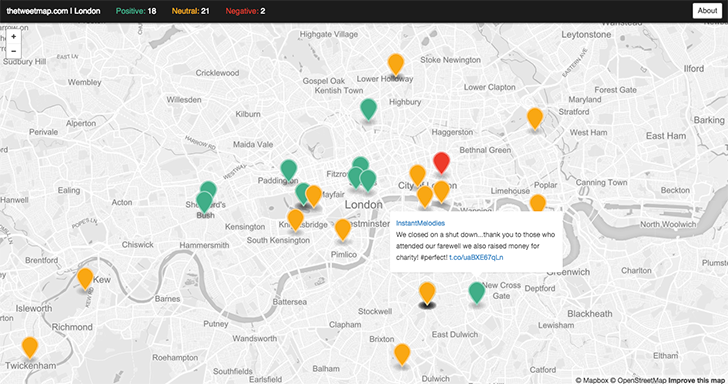Click the About button
This screenshot has height=384, width=728.
pos(707,11)
